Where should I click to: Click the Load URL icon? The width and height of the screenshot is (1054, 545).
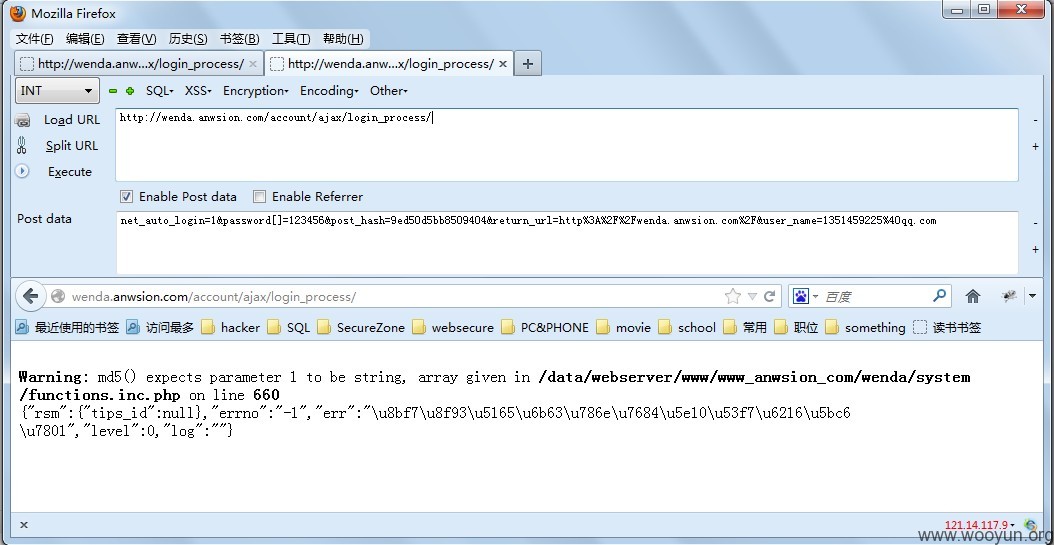click(x=22, y=120)
